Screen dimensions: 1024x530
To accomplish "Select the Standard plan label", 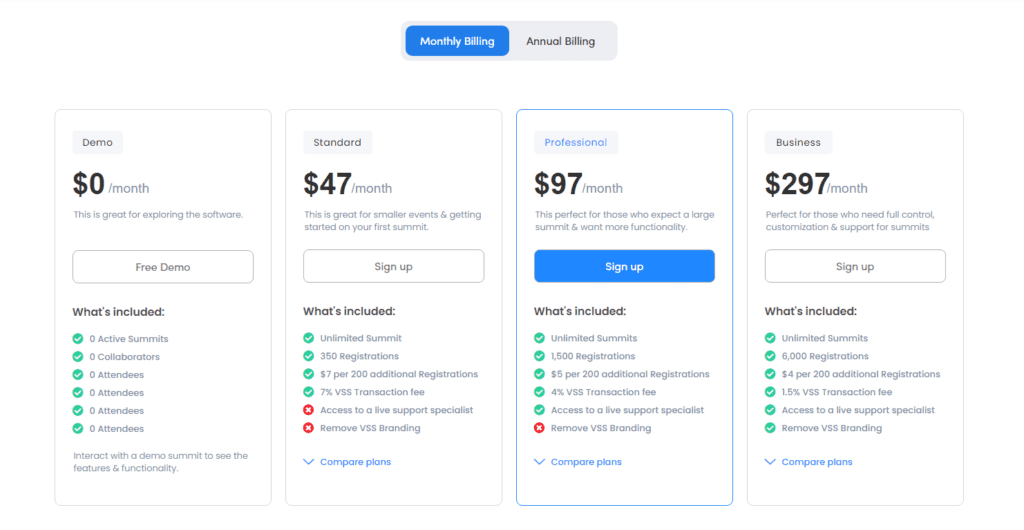I will pos(338,142).
